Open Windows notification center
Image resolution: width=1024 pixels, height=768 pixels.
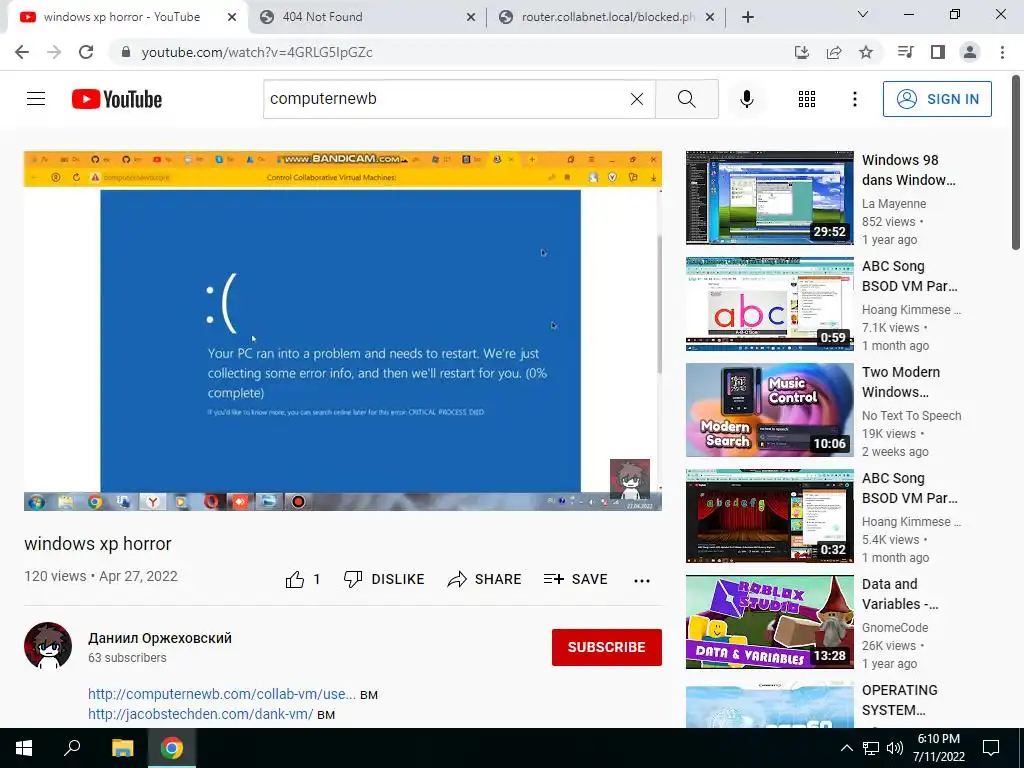pos(991,748)
